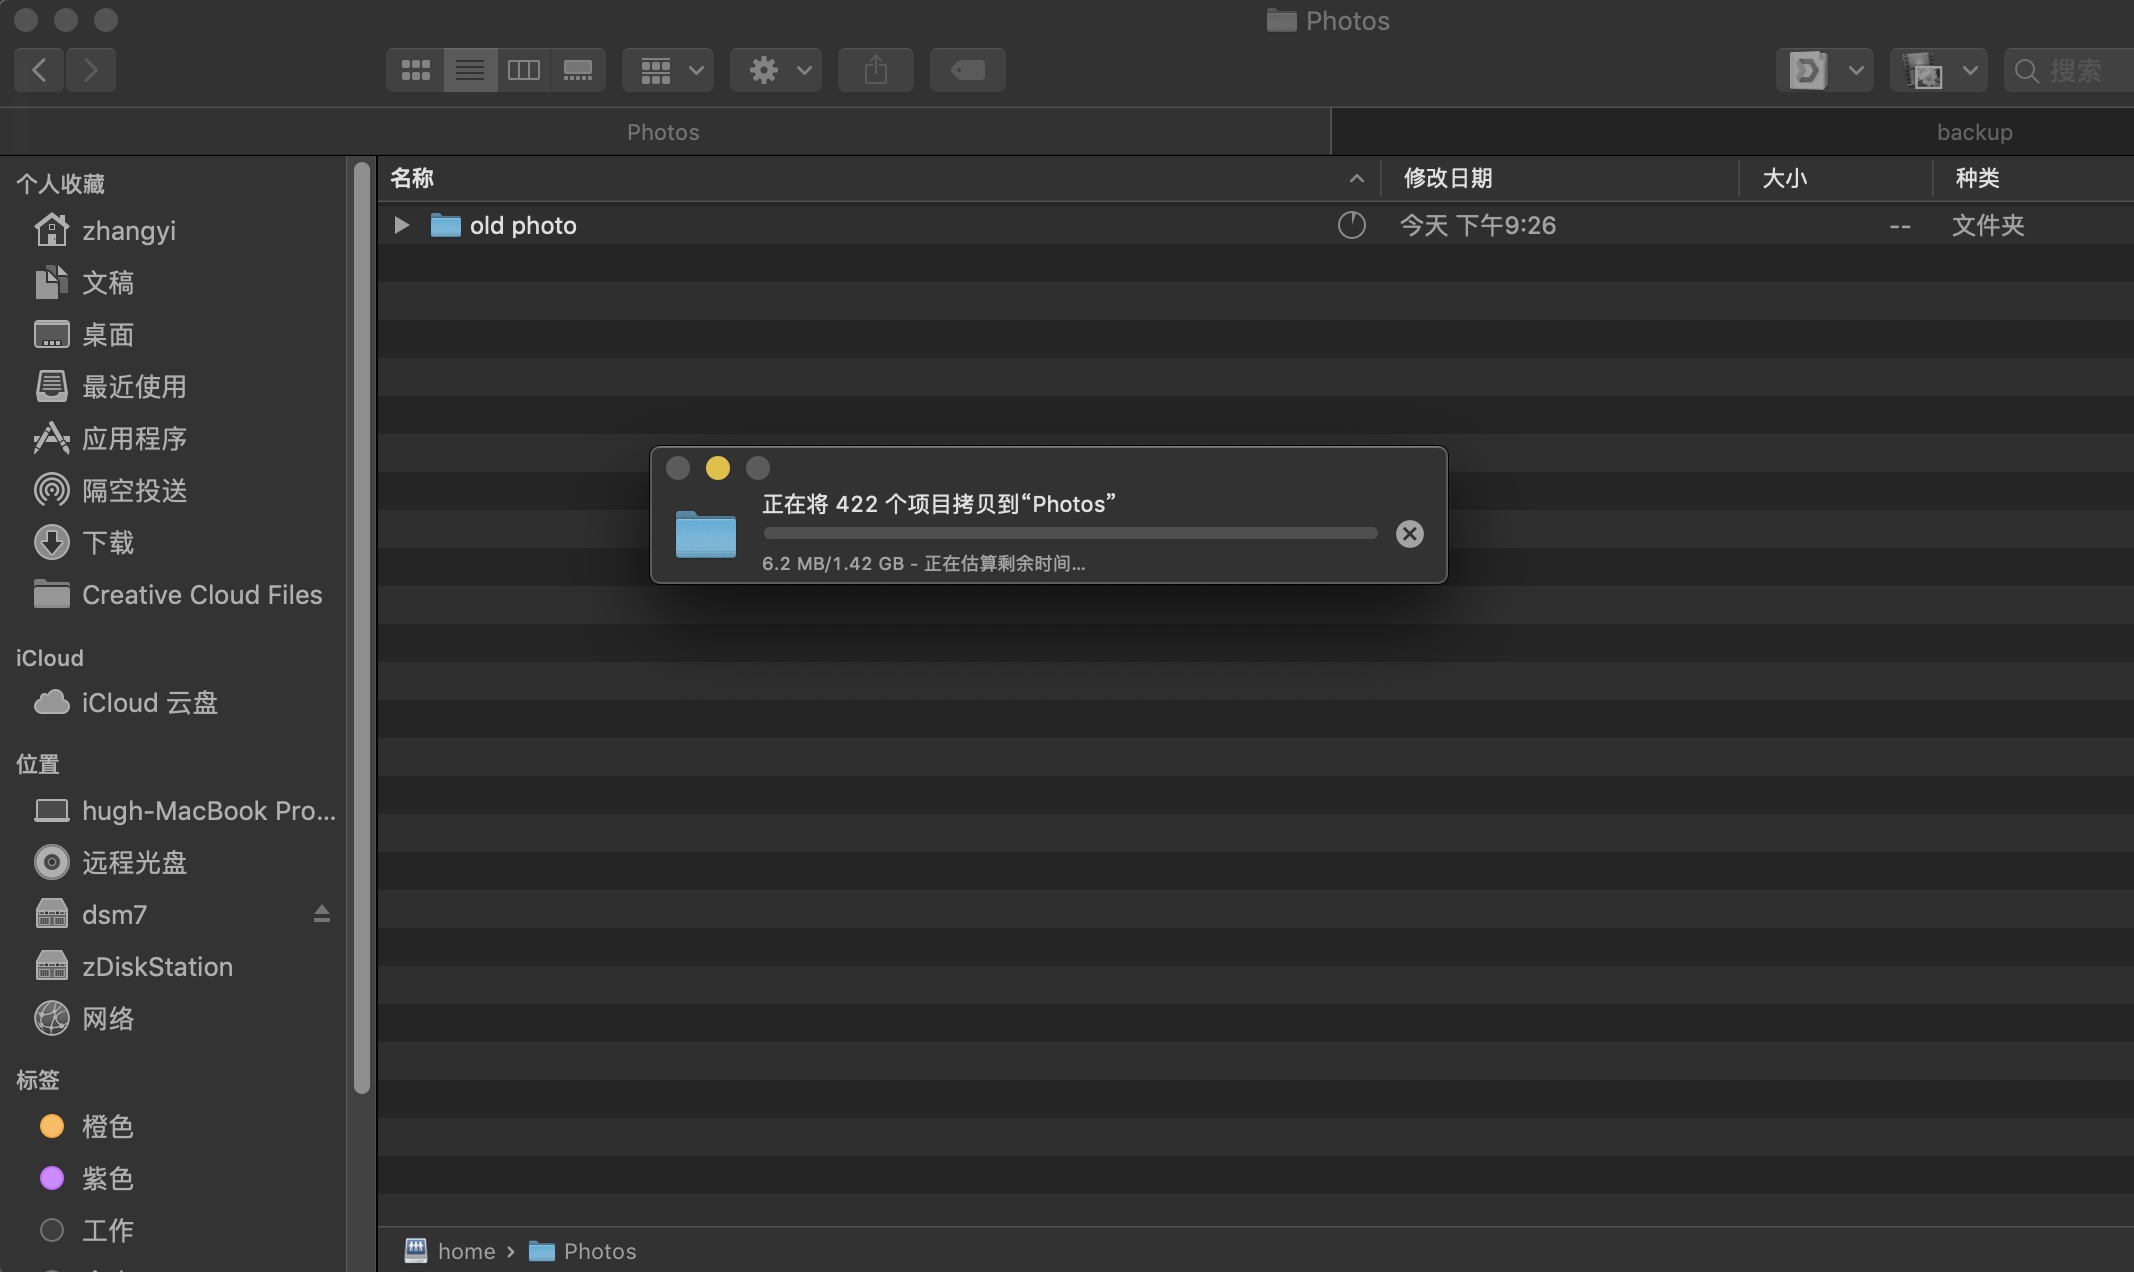Click the 标签 section header
This screenshot has width=2134, height=1272.
click(38, 1080)
